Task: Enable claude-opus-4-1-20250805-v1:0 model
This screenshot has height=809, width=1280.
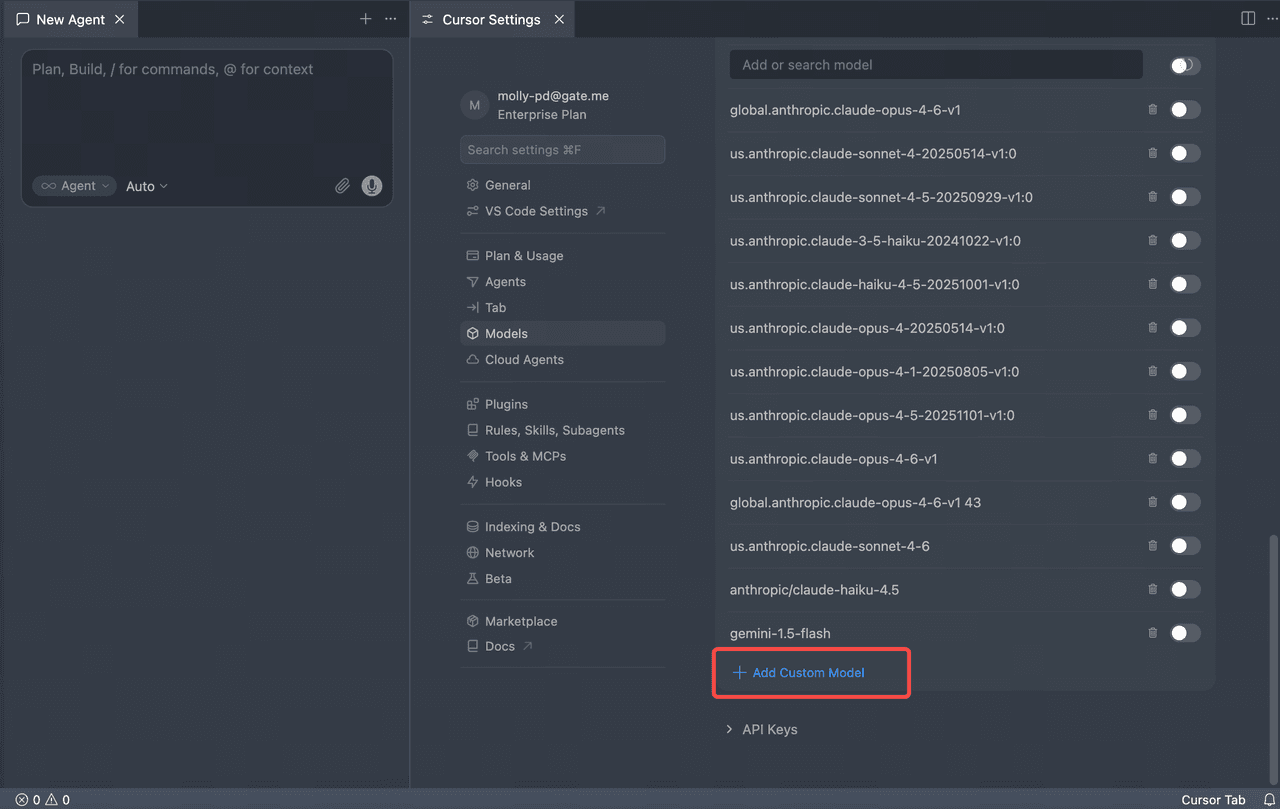Action: coord(1185,371)
